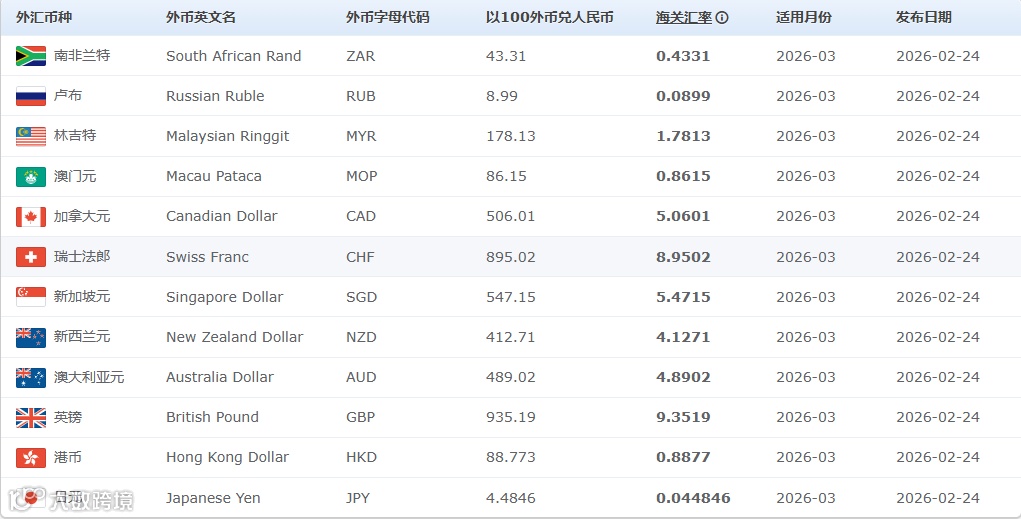Click the Hong Kong flag icon

tap(31, 458)
